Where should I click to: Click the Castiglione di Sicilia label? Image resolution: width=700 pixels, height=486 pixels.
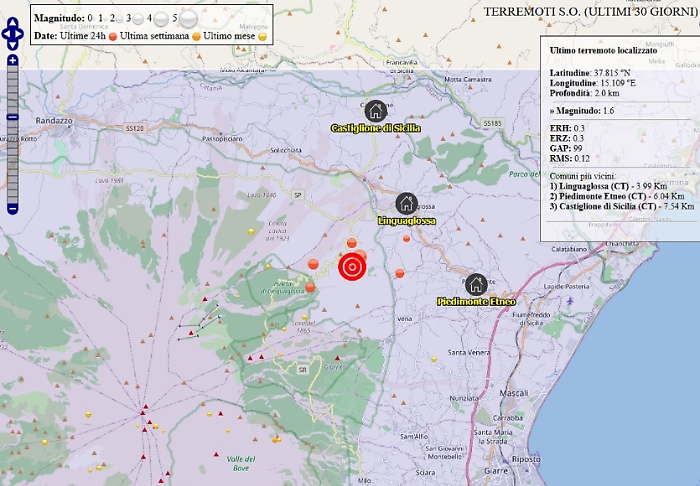point(375,128)
